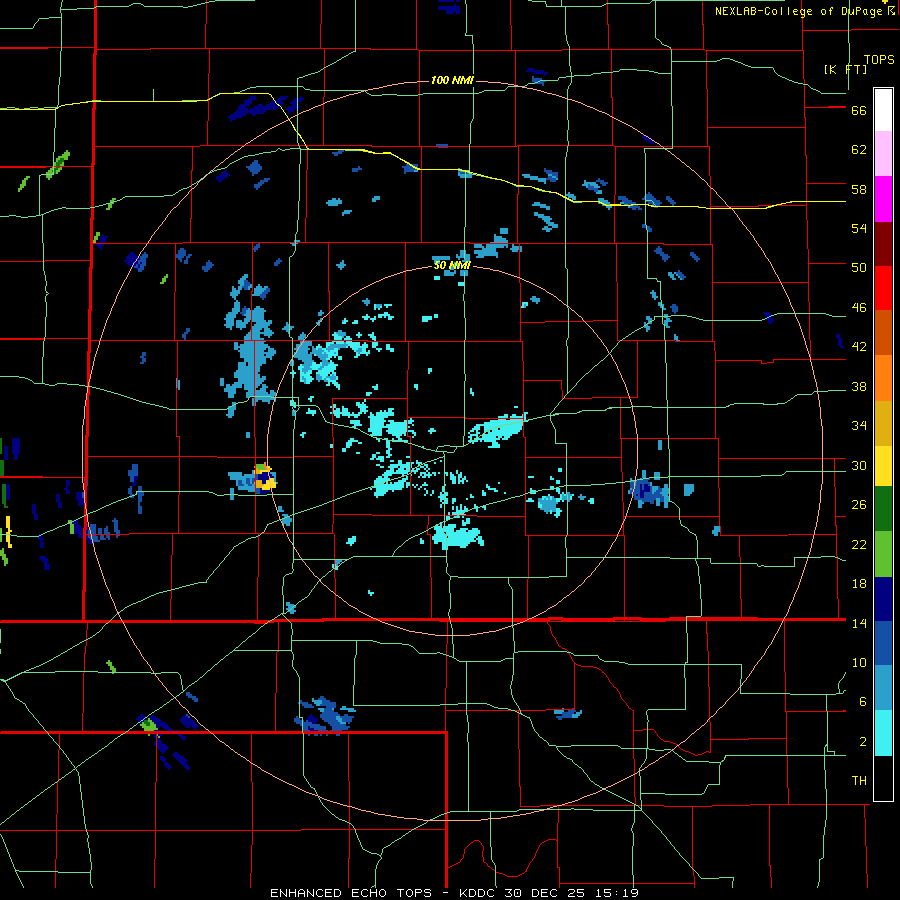Select the magenta segment of the legend

coord(883,199)
